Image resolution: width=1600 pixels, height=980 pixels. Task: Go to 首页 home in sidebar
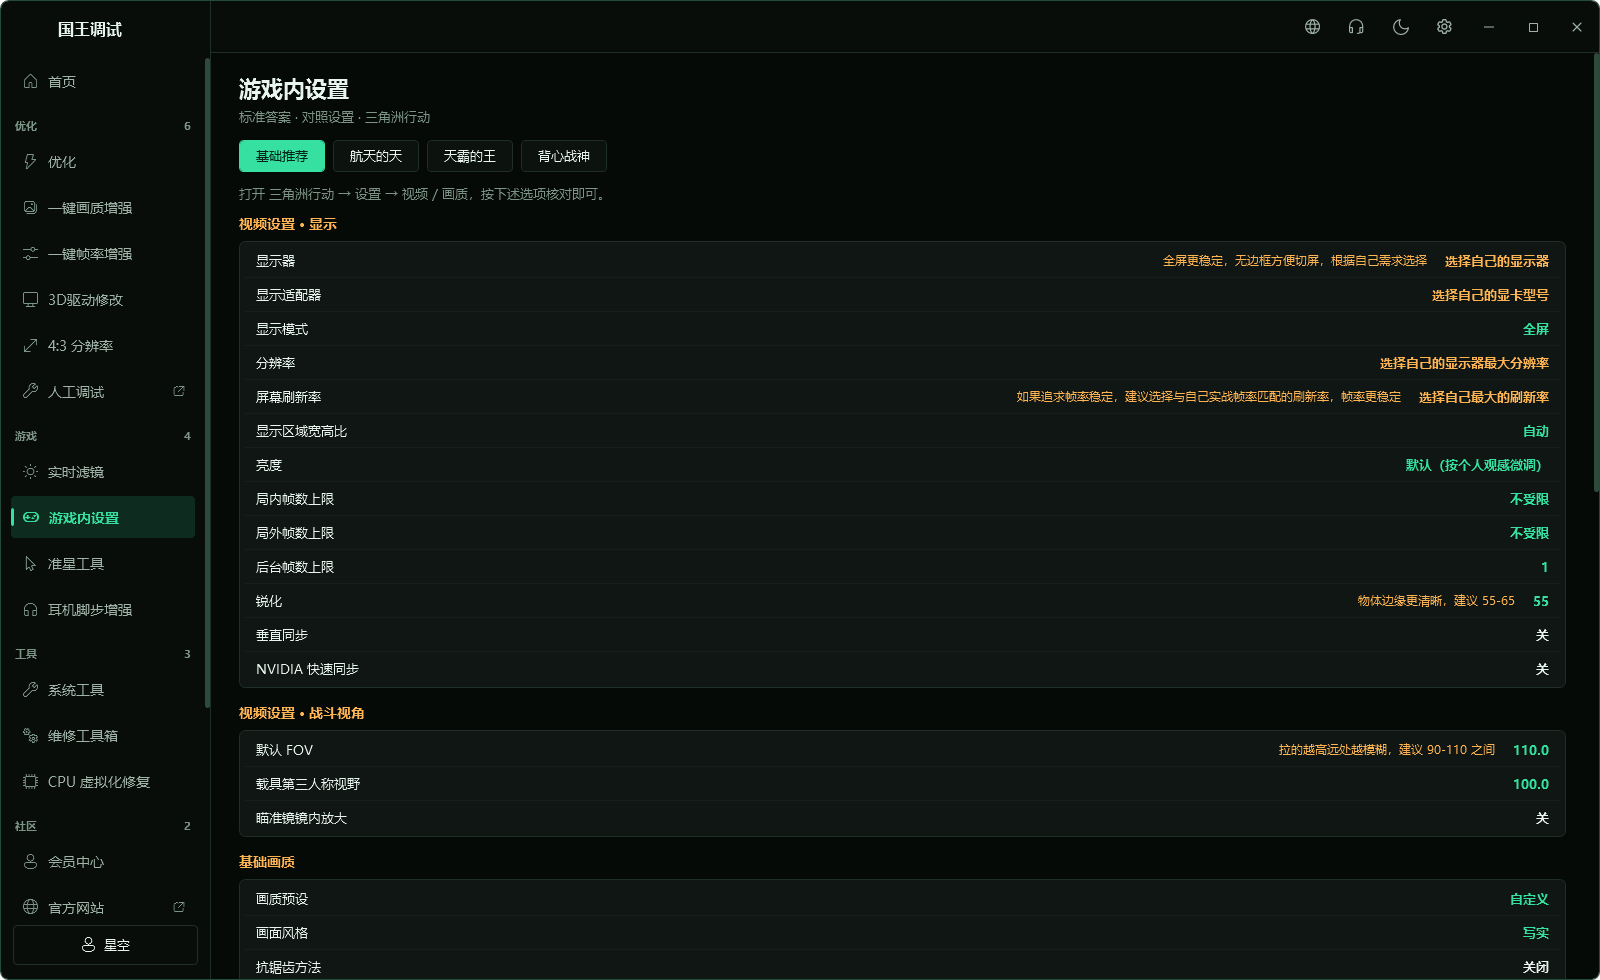(103, 82)
